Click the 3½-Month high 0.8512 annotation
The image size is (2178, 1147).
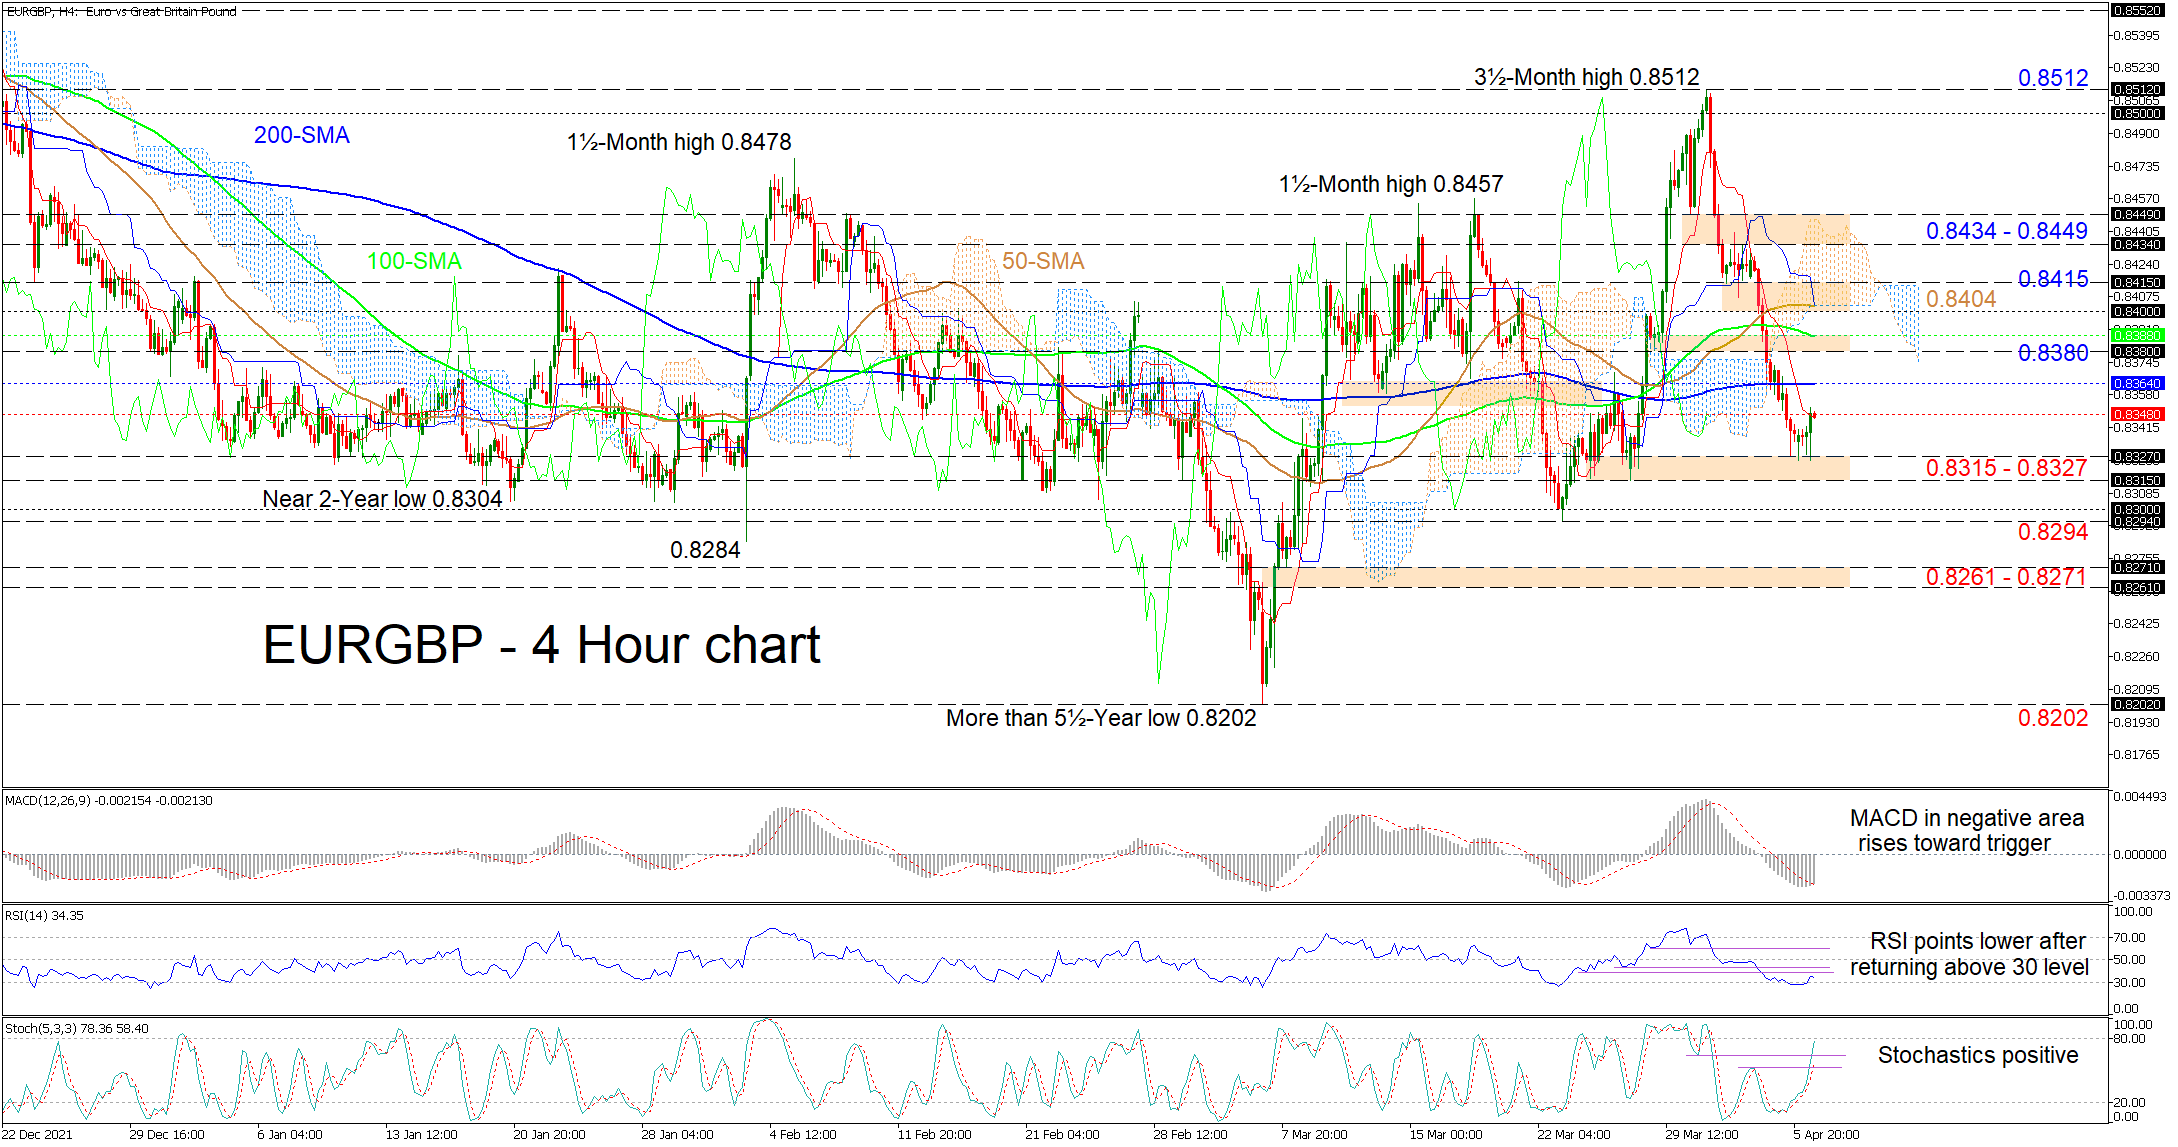pos(1586,78)
